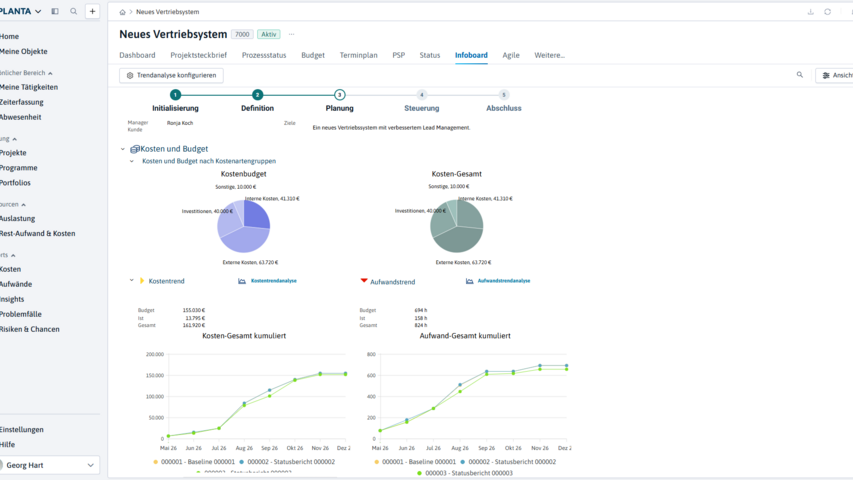Open the Projektsteckbrief tab

[199, 55]
